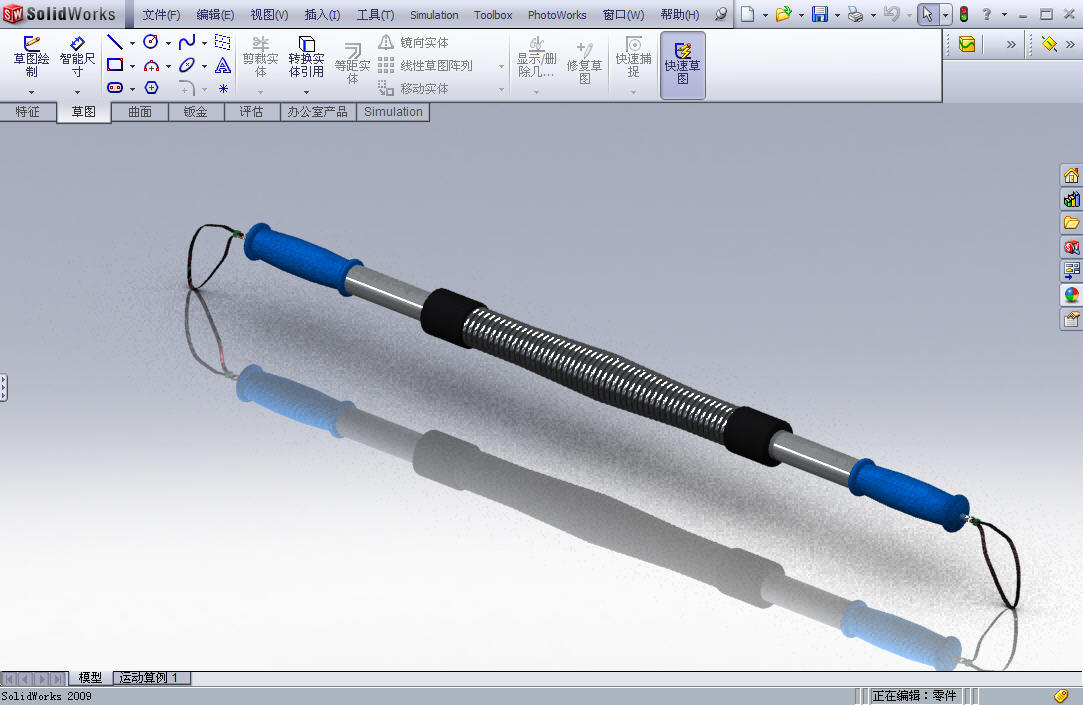Open the Toolbox menu
This screenshot has height=705, width=1083.
click(493, 15)
